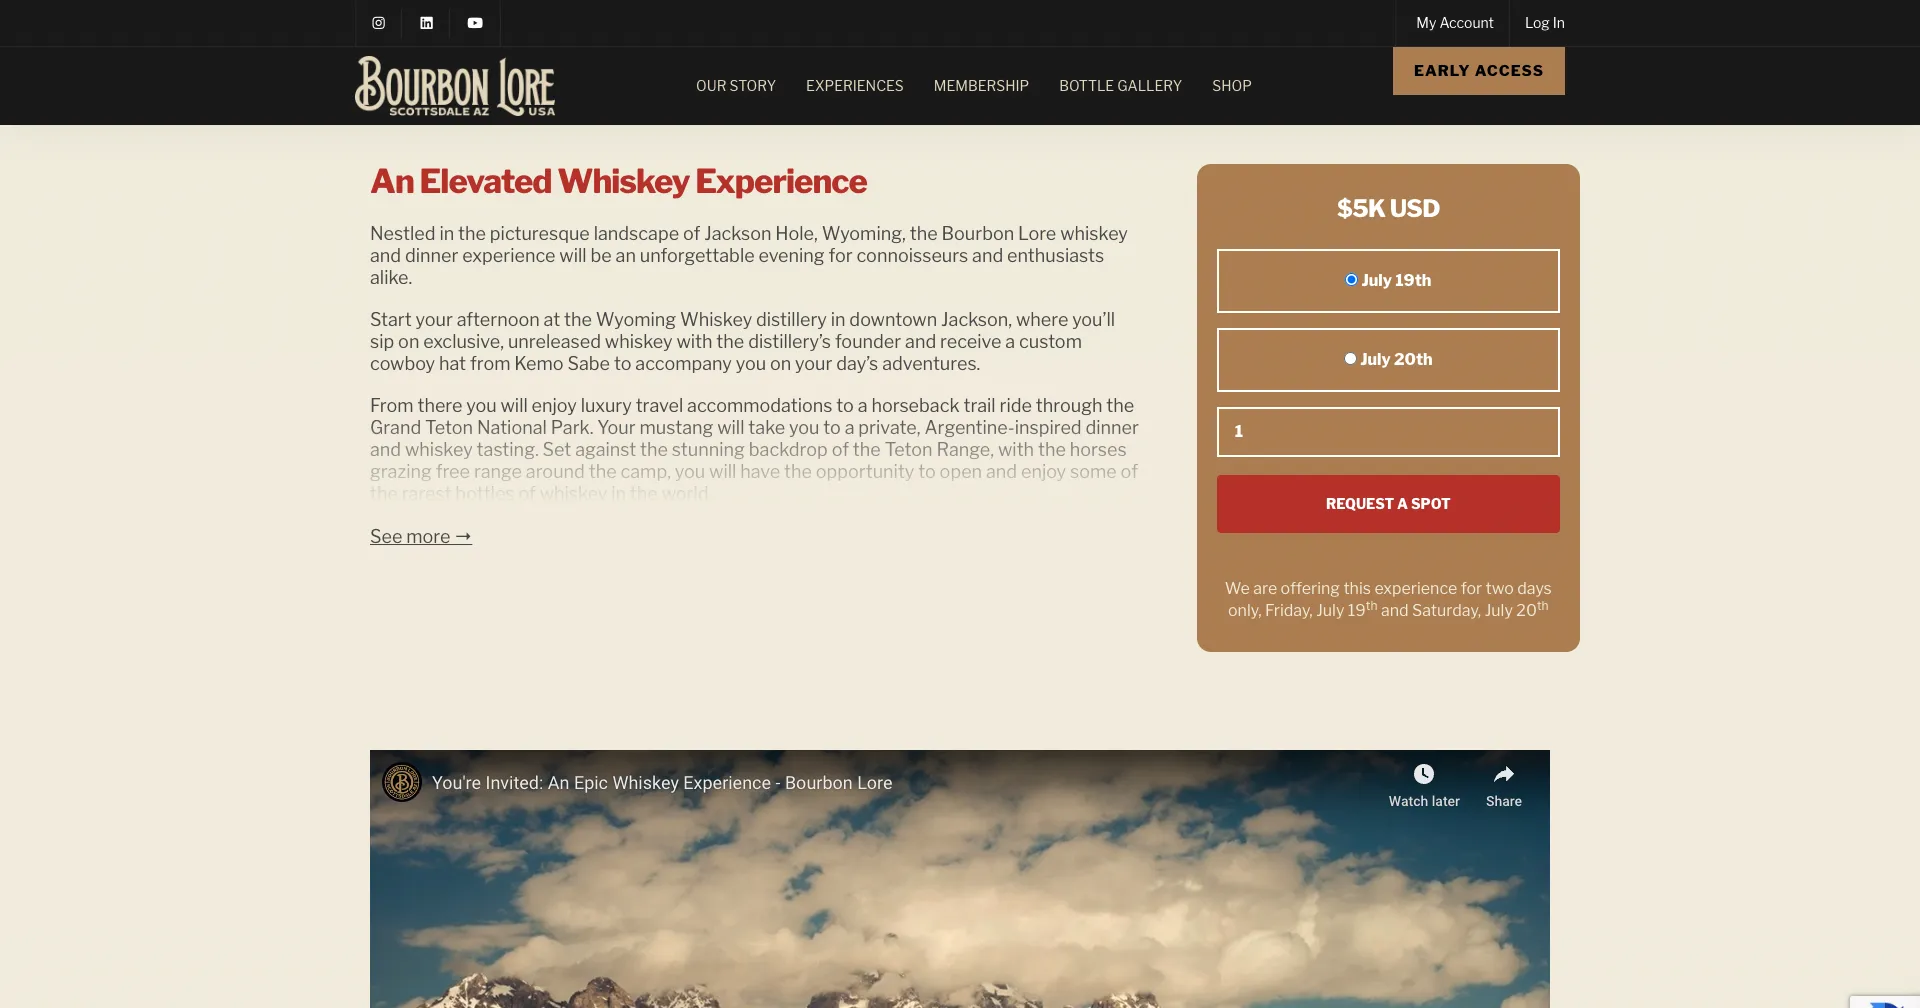1920x1008 pixels.
Task: Click the Log In link
Action: coord(1545,23)
